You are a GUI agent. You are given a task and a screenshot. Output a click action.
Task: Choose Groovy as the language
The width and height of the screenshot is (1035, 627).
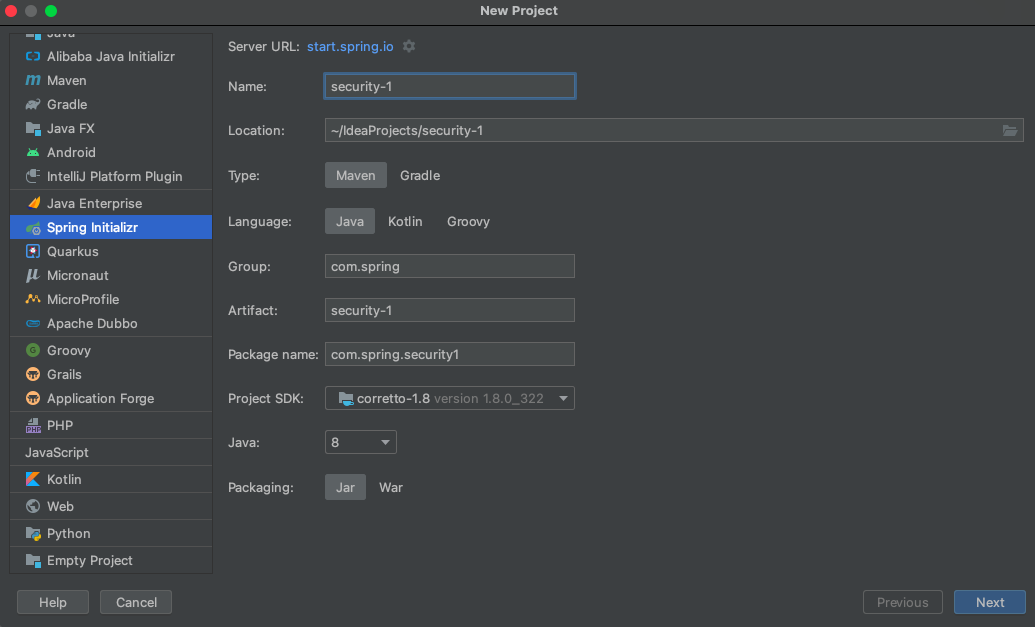pos(468,222)
